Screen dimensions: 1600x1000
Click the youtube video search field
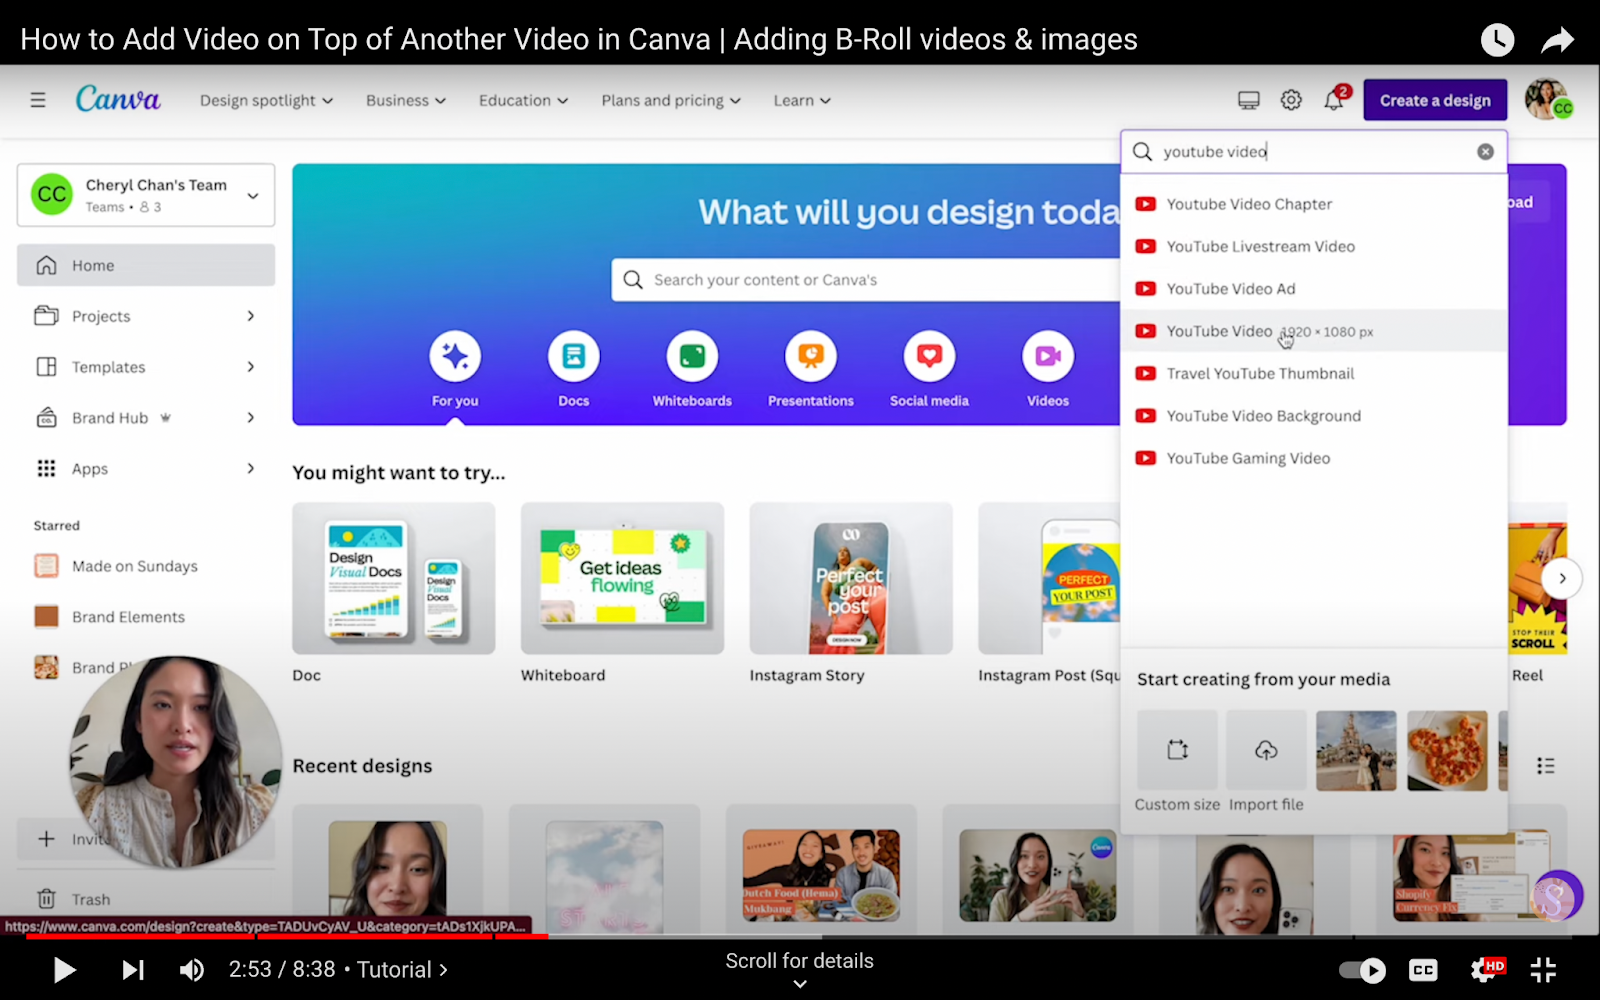coord(1313,151)
